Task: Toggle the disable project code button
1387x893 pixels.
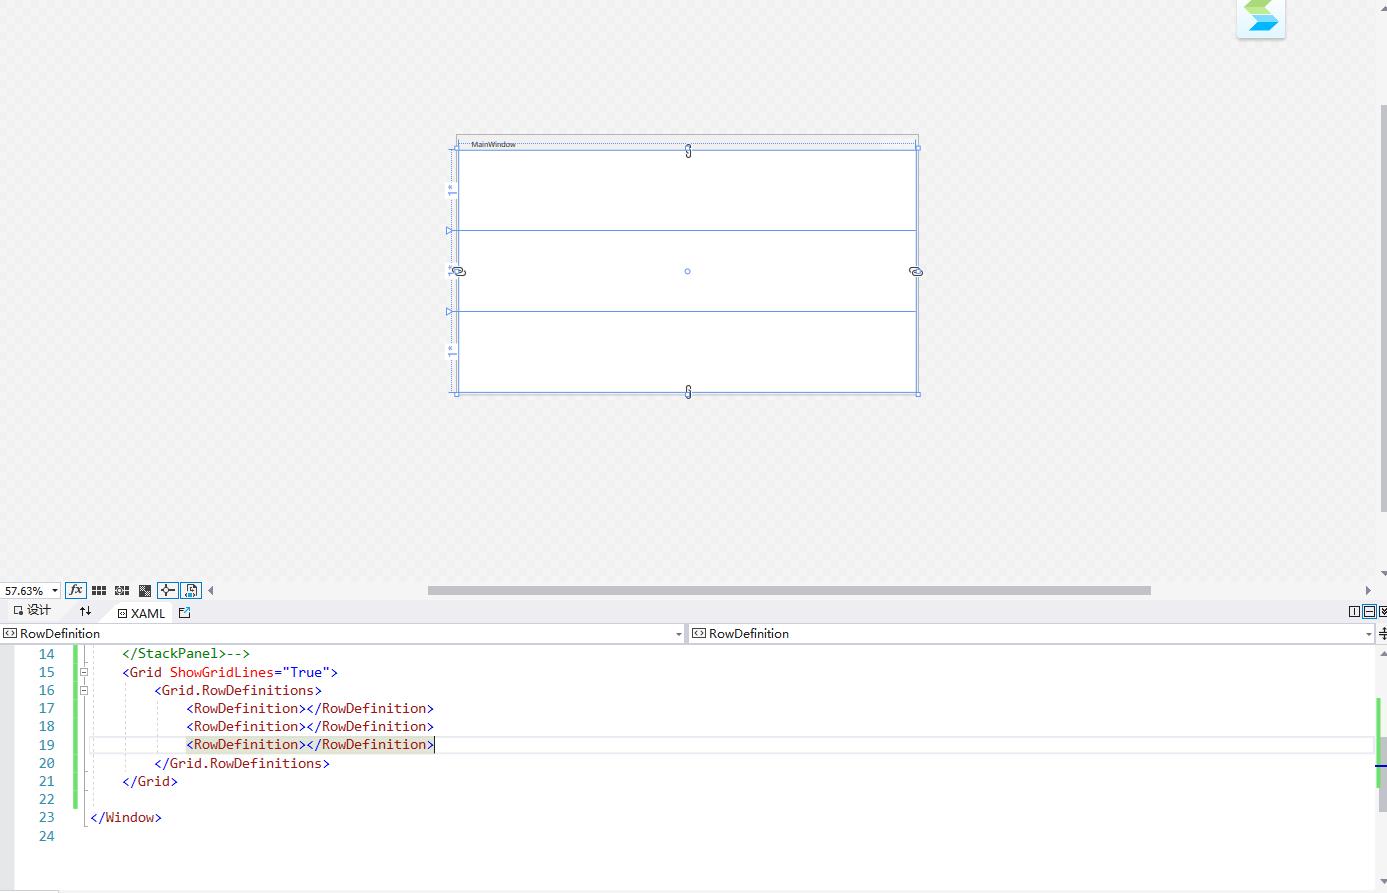Action: pyautogui.click(x=191, y=590)
